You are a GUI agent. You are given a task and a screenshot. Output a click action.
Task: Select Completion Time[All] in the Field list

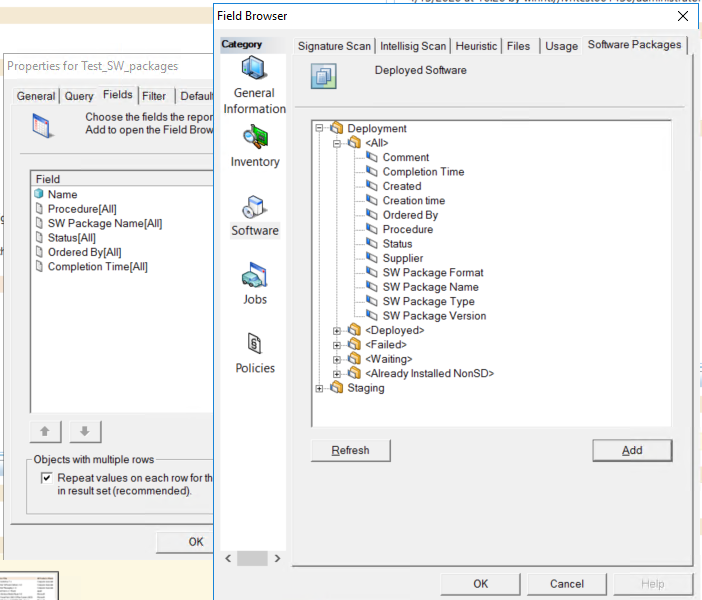click(x=98, y=266)
